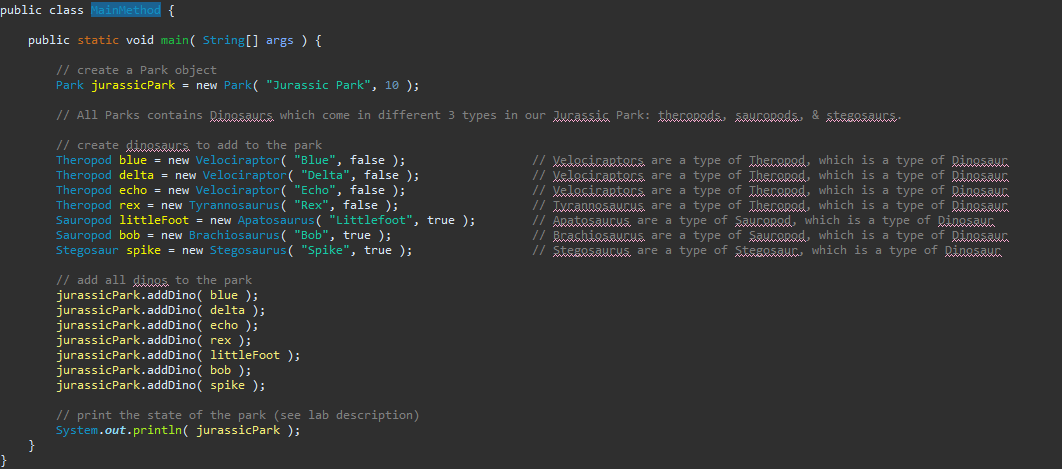Click the highlighted class name MainMethod
This screenshot has width=1062, height=469.
click(126, 10)
